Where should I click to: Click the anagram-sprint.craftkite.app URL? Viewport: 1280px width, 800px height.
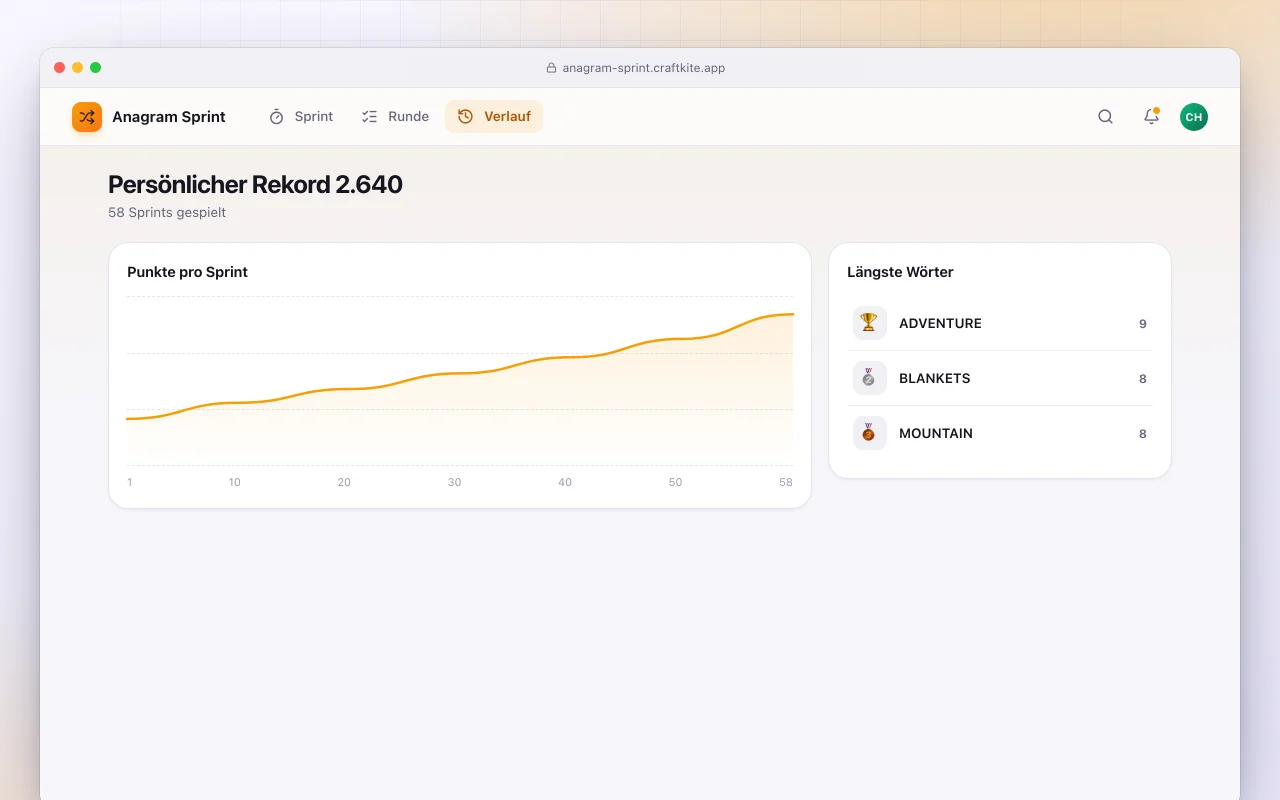coord(644,68)
